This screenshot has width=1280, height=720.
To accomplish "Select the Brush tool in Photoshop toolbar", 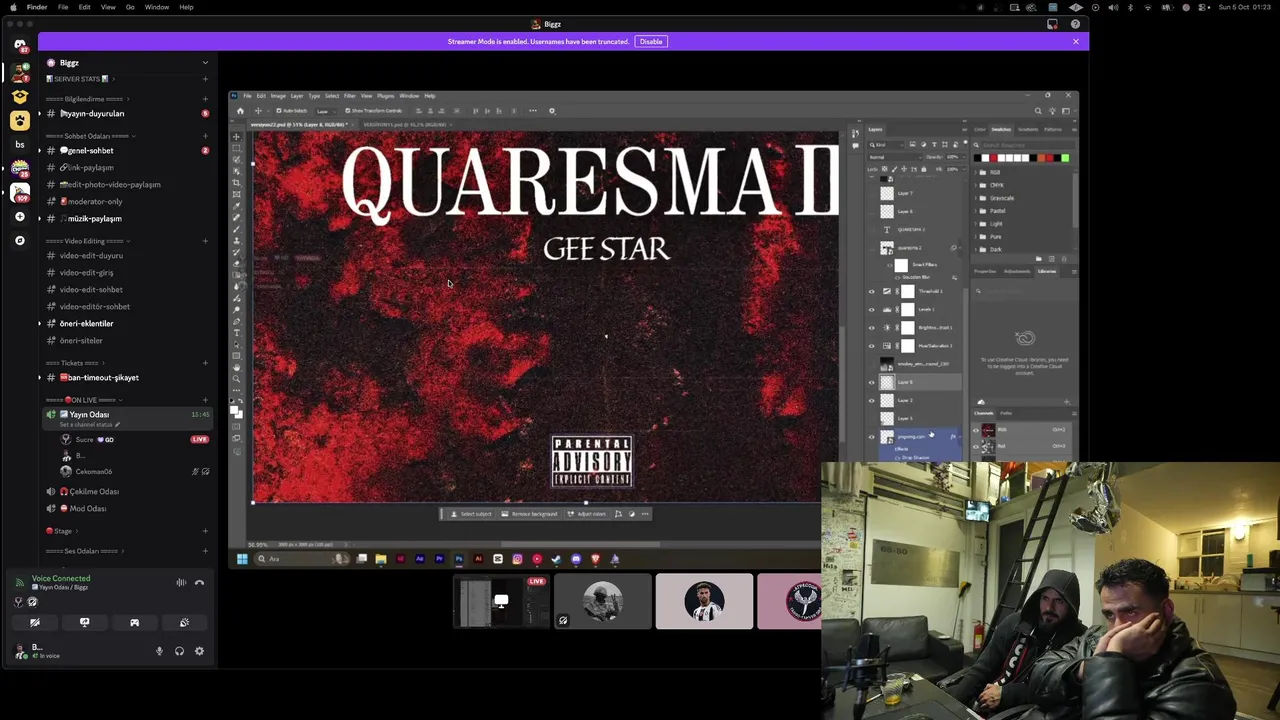I will click(236, 229).
